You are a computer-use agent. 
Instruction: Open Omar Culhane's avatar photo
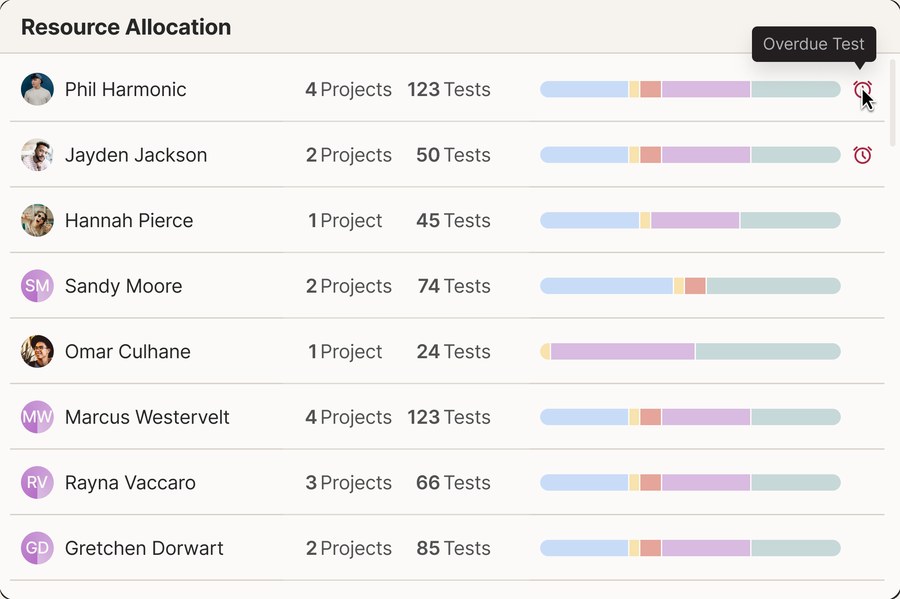[37, 351]
